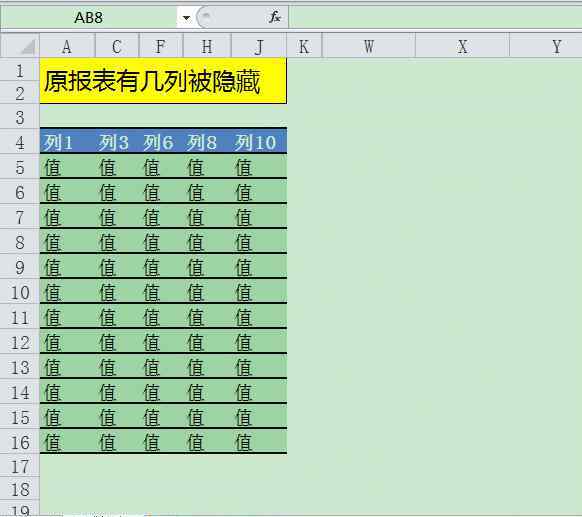Click the 值 cell in column C row 6
The height and width of the screenshot is (517, 582).
[x=117, y=192]
